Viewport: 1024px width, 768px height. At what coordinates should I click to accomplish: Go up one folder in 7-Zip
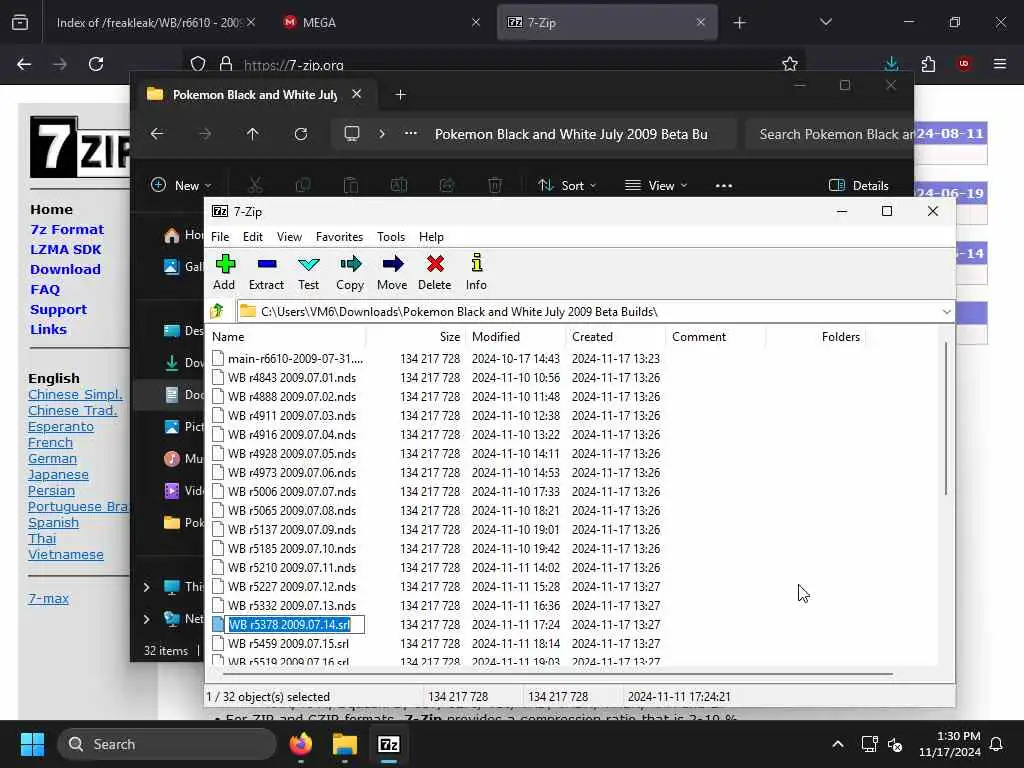pyautogui.click(x=217, y=312)
